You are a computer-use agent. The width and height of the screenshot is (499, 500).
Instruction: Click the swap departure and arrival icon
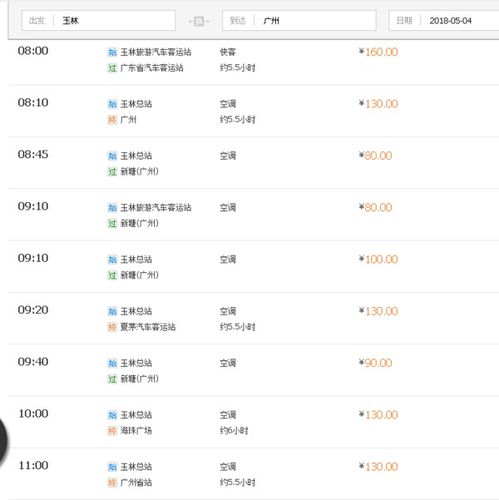(199, 21)
